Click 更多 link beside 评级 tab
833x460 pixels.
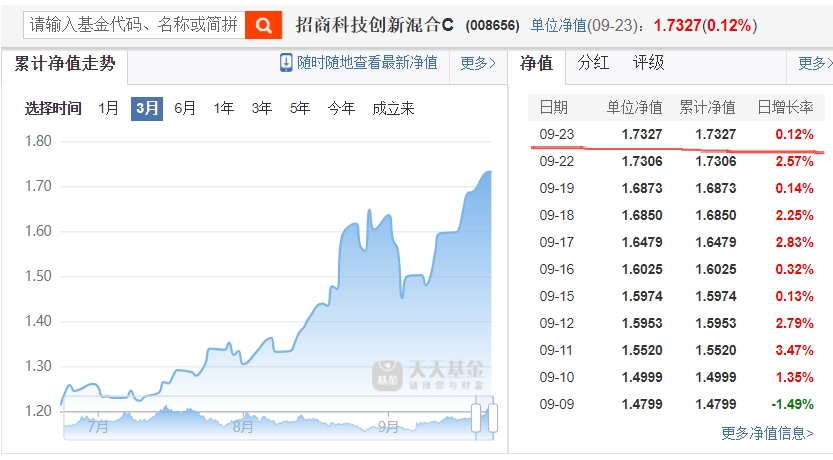[x=815, y=63]
